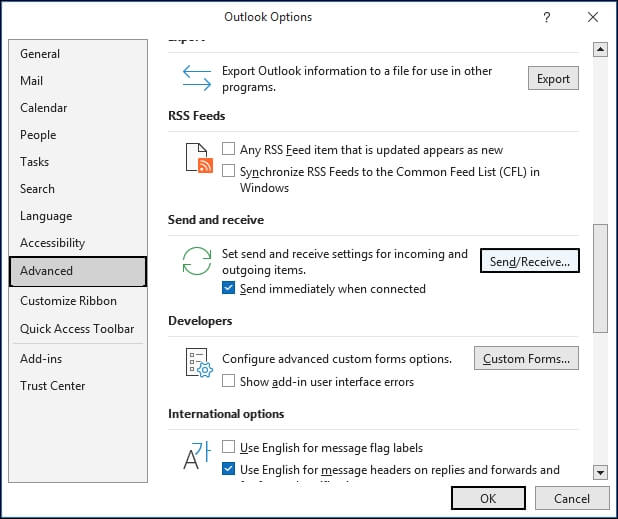Check Use English for message flag labels

229,448
